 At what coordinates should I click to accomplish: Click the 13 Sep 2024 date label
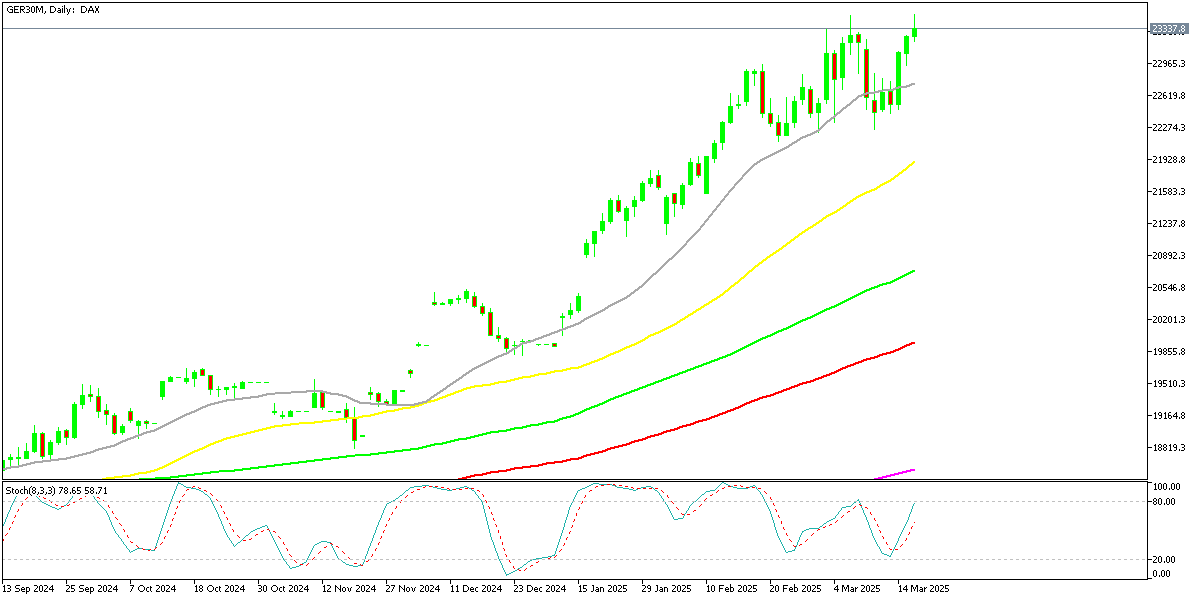pyautogui.click(x=29, y=589)
